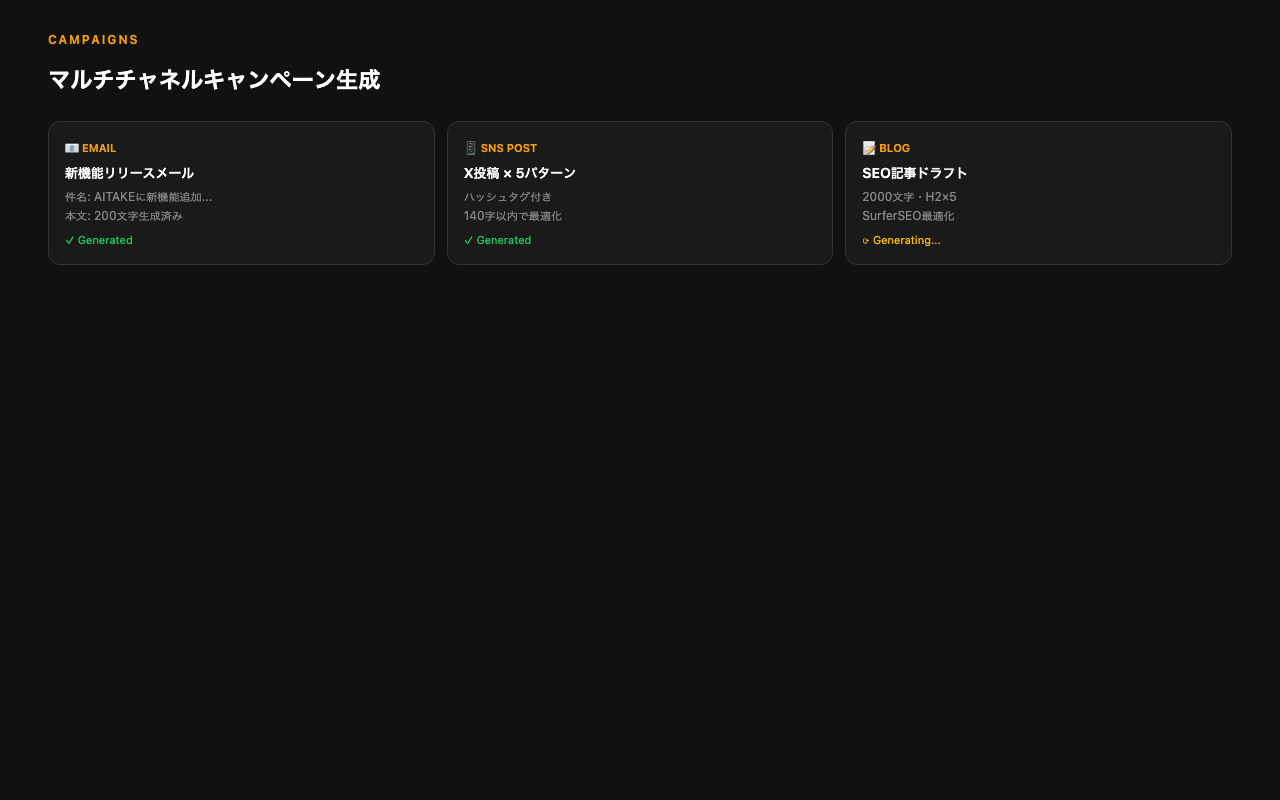Click the マルチチャネルキャンペーン生成 page heading
This screenshot has width=1280, height=800.
point(214,78)
